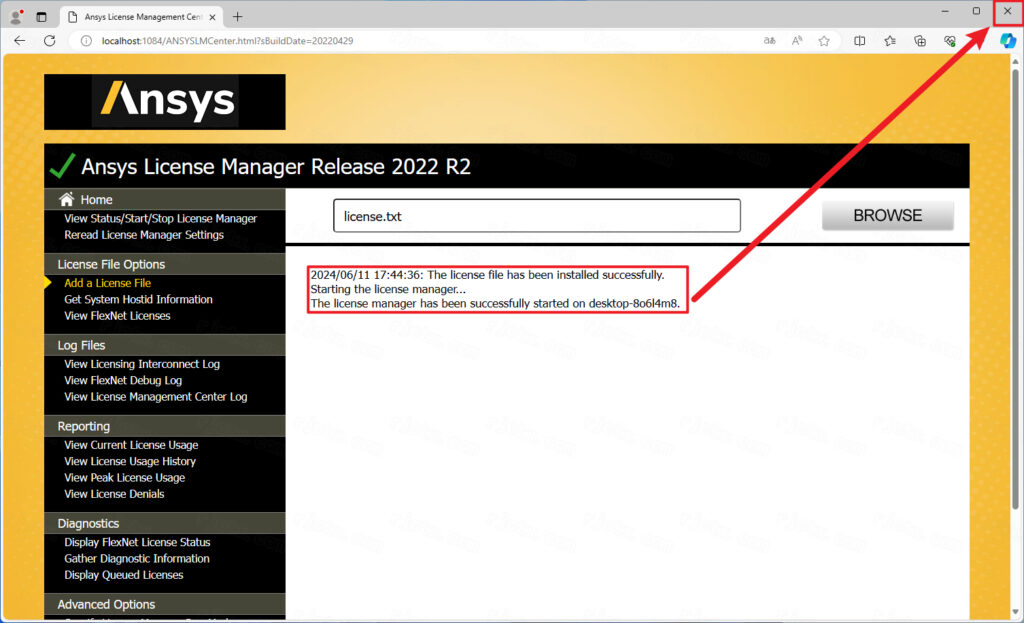1024x623 pixels.
Task: Click the Home house icon
Action: (67, 199)
